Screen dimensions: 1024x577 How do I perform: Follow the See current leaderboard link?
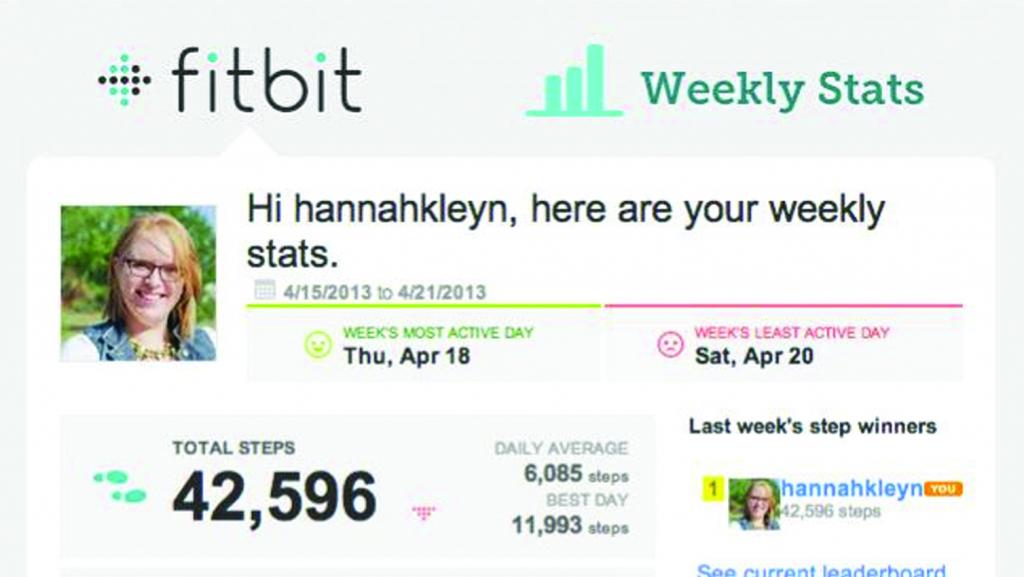[x=821, y=570]
